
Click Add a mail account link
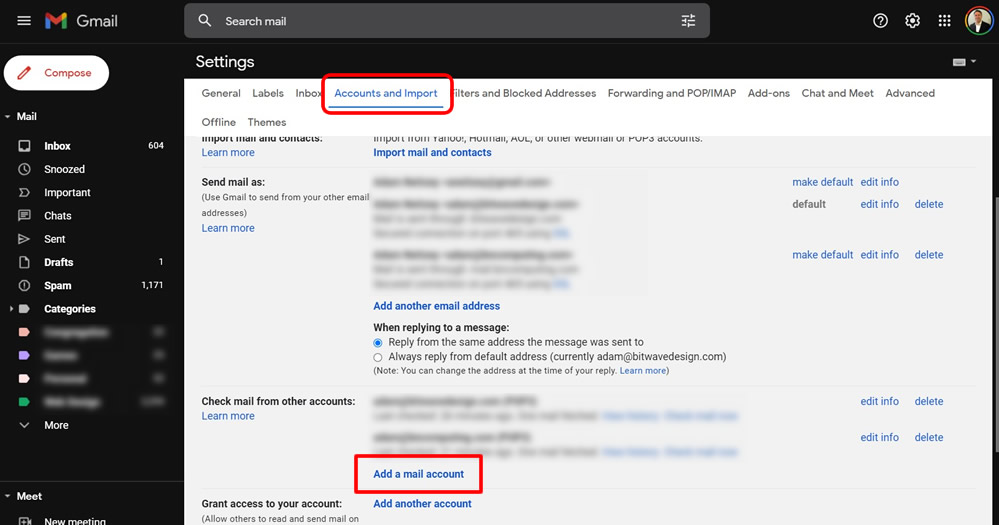[x=419, y=474]
